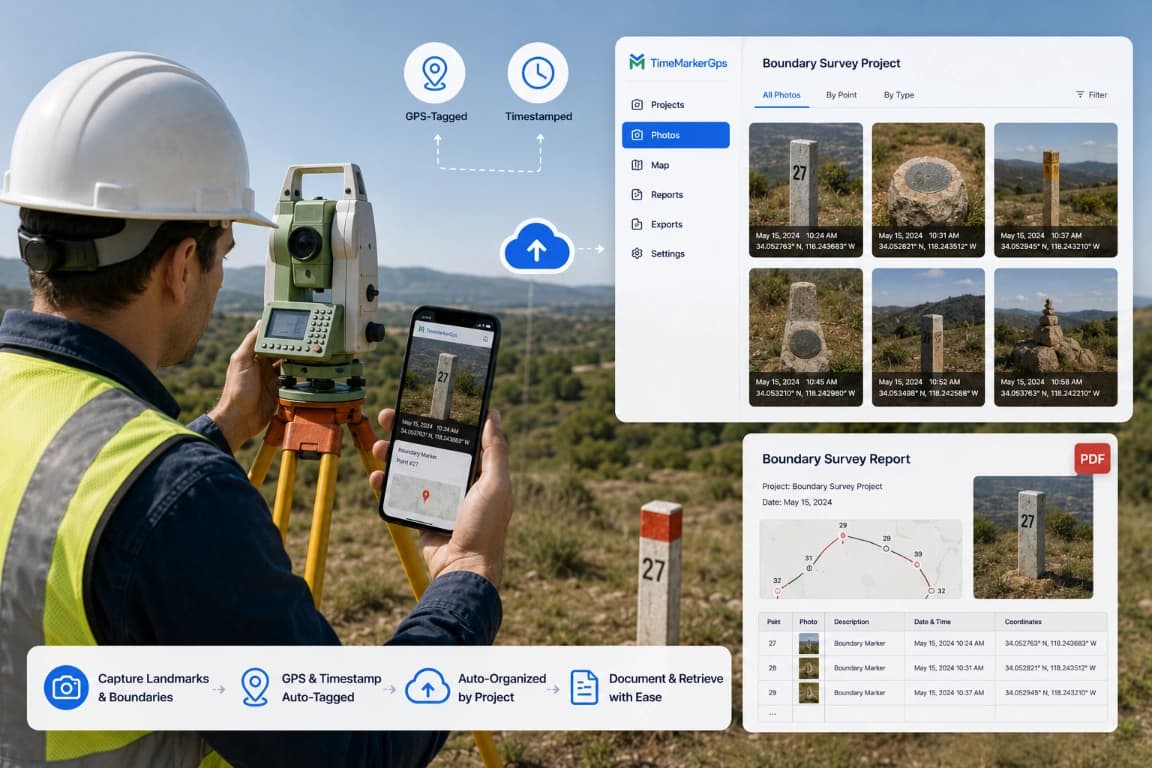This screenshot has height=768, width=1152.
Task: Click the GPS-Tagged pin icon
Action: tap(434, 73)
